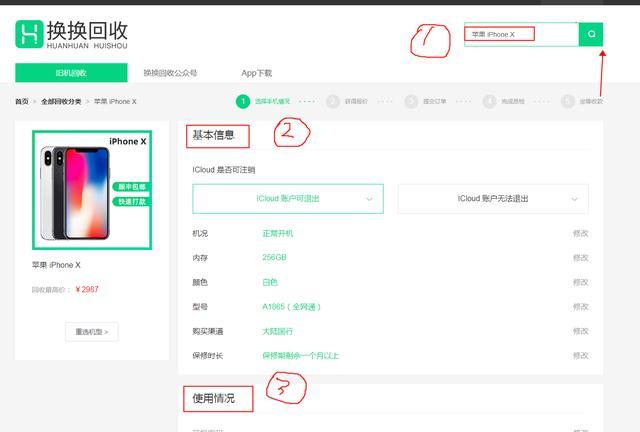This screenshot has width=640, height=432.
Task: Select iCloud 账户无法退出 option
Action: coord(493,198)
